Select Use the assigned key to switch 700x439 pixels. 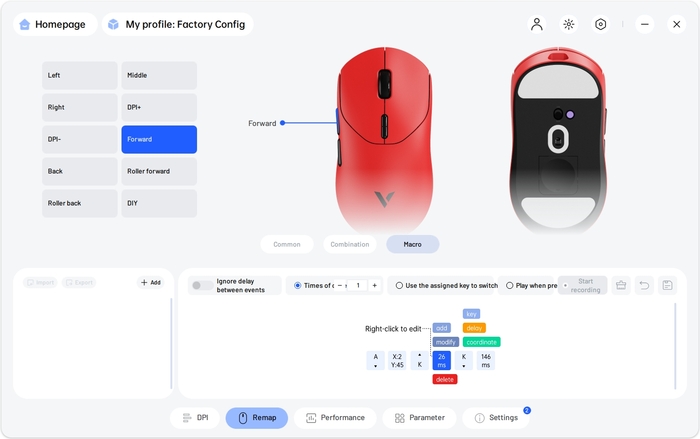[399, 285]
